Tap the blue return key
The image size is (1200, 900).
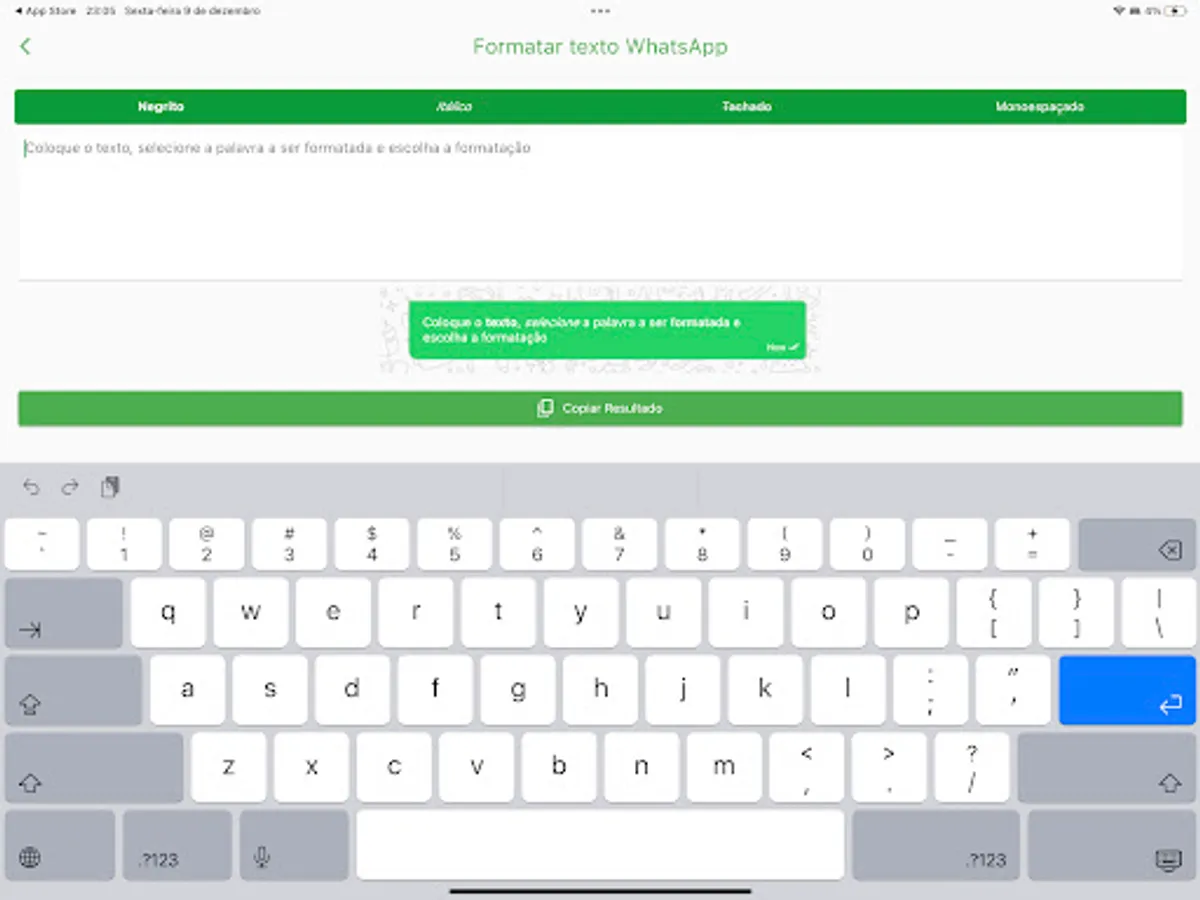click(x=1128, y=690)
